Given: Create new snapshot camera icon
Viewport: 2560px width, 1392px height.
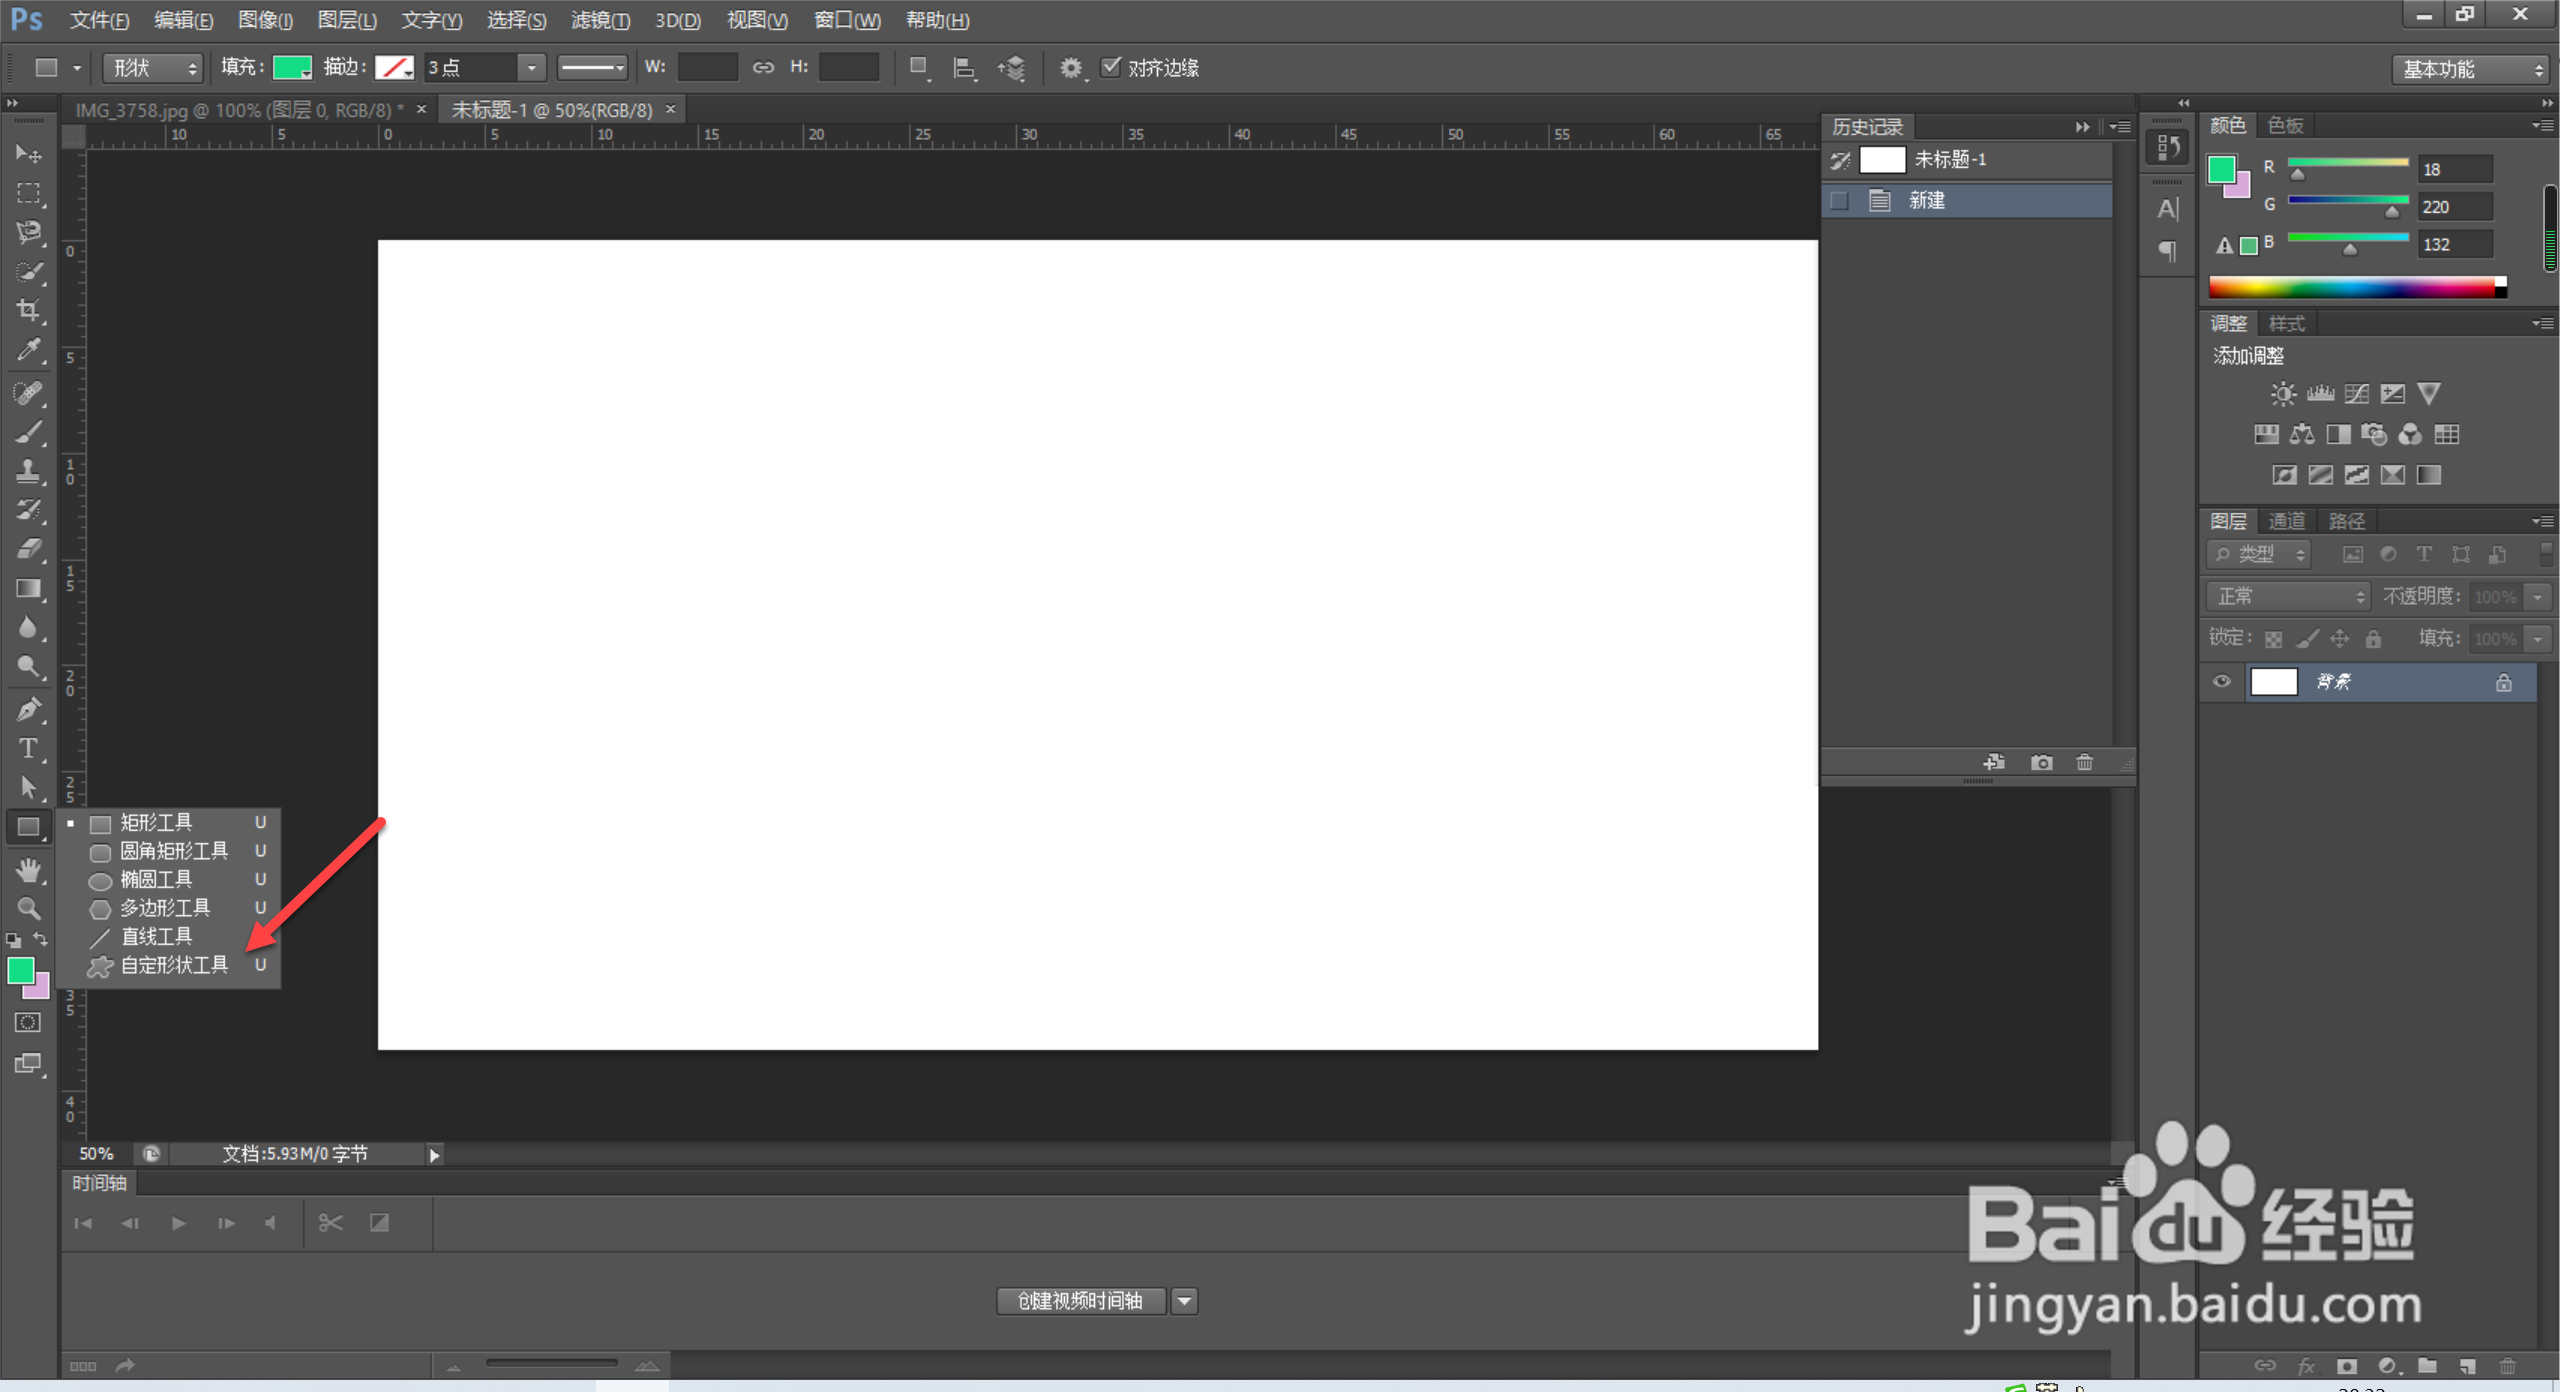Looking at the screenshot, I should coord(2041,763).
